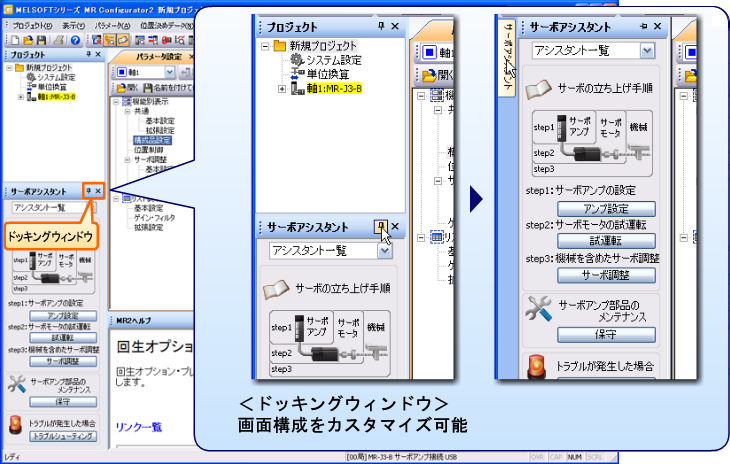Click the トラブルシューティング button

[63, 437]
